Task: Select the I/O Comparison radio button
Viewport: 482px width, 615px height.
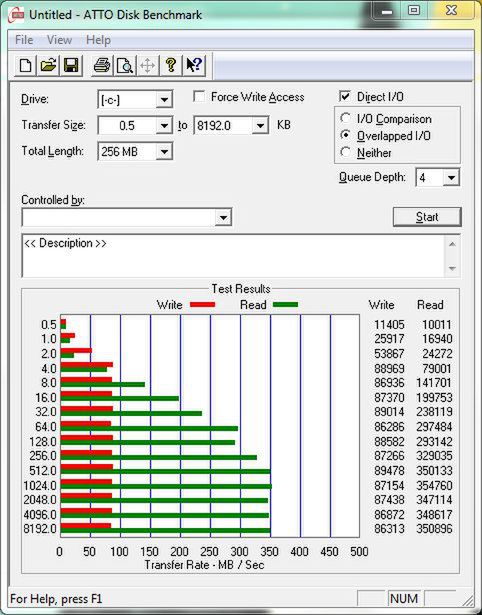Action: click(346, 118)
